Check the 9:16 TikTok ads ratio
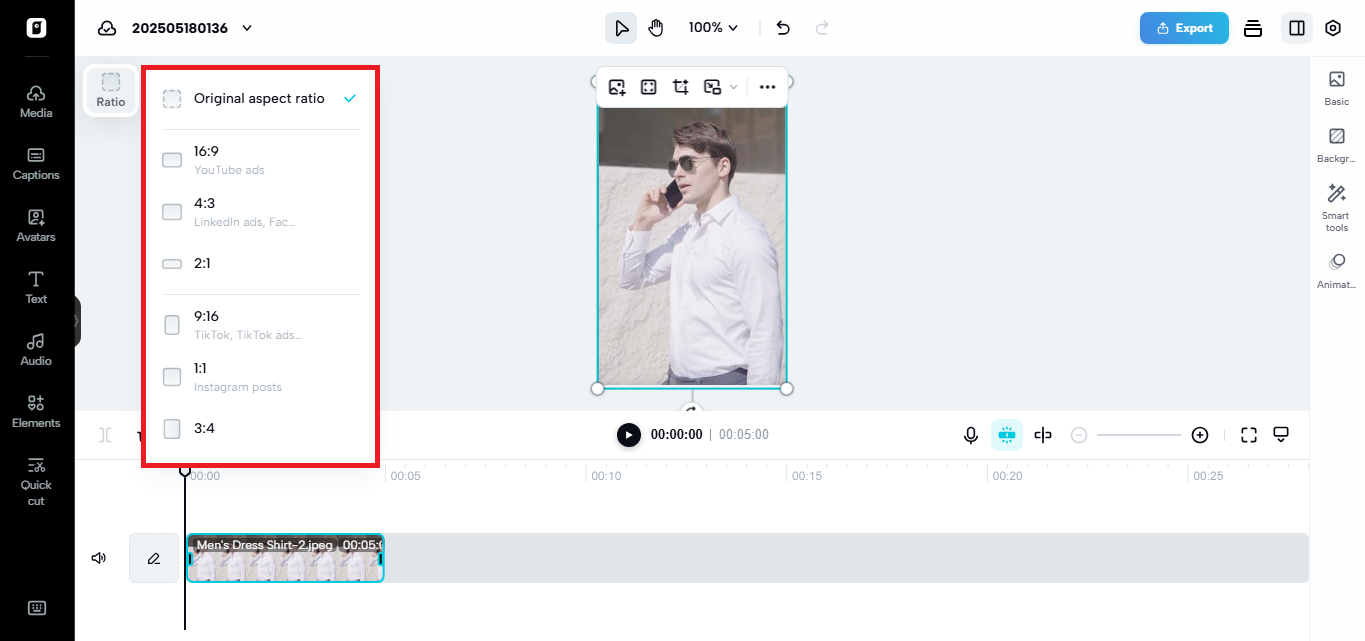The width and height of the screenshot is (1365, 641). click(171, 324)
